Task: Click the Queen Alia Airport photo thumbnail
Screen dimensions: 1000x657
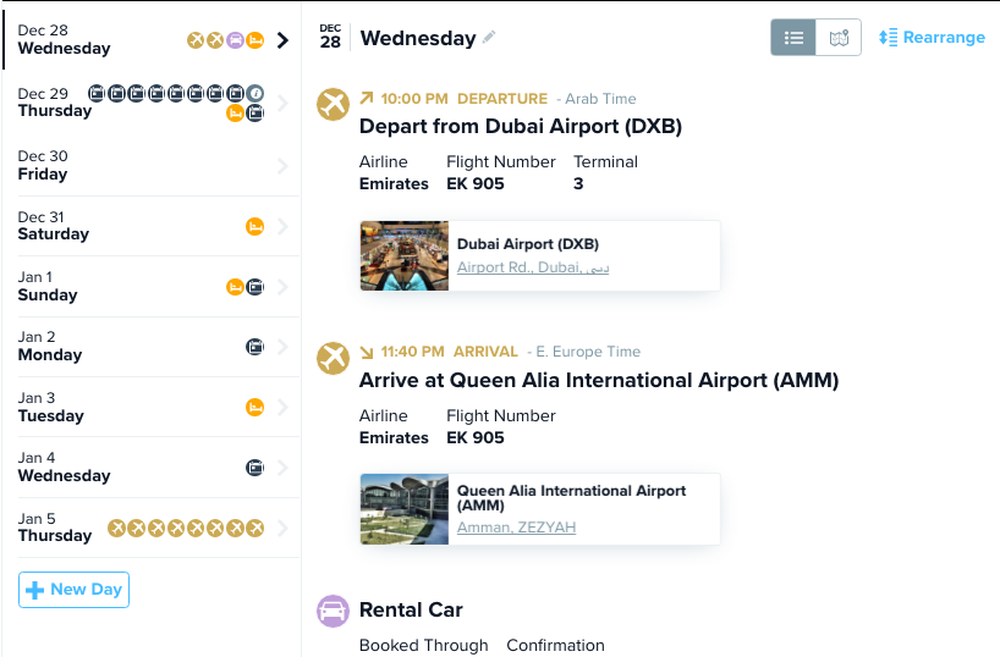Action: click(404, 509)
